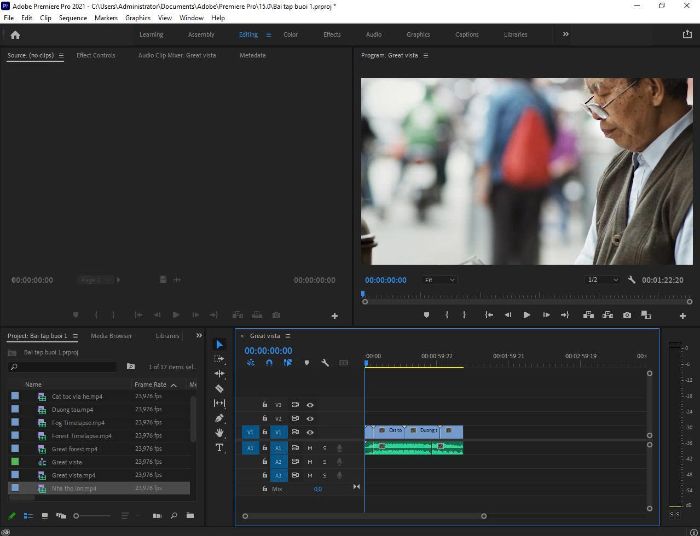Open Source monitor panel menu

[61, 55]
